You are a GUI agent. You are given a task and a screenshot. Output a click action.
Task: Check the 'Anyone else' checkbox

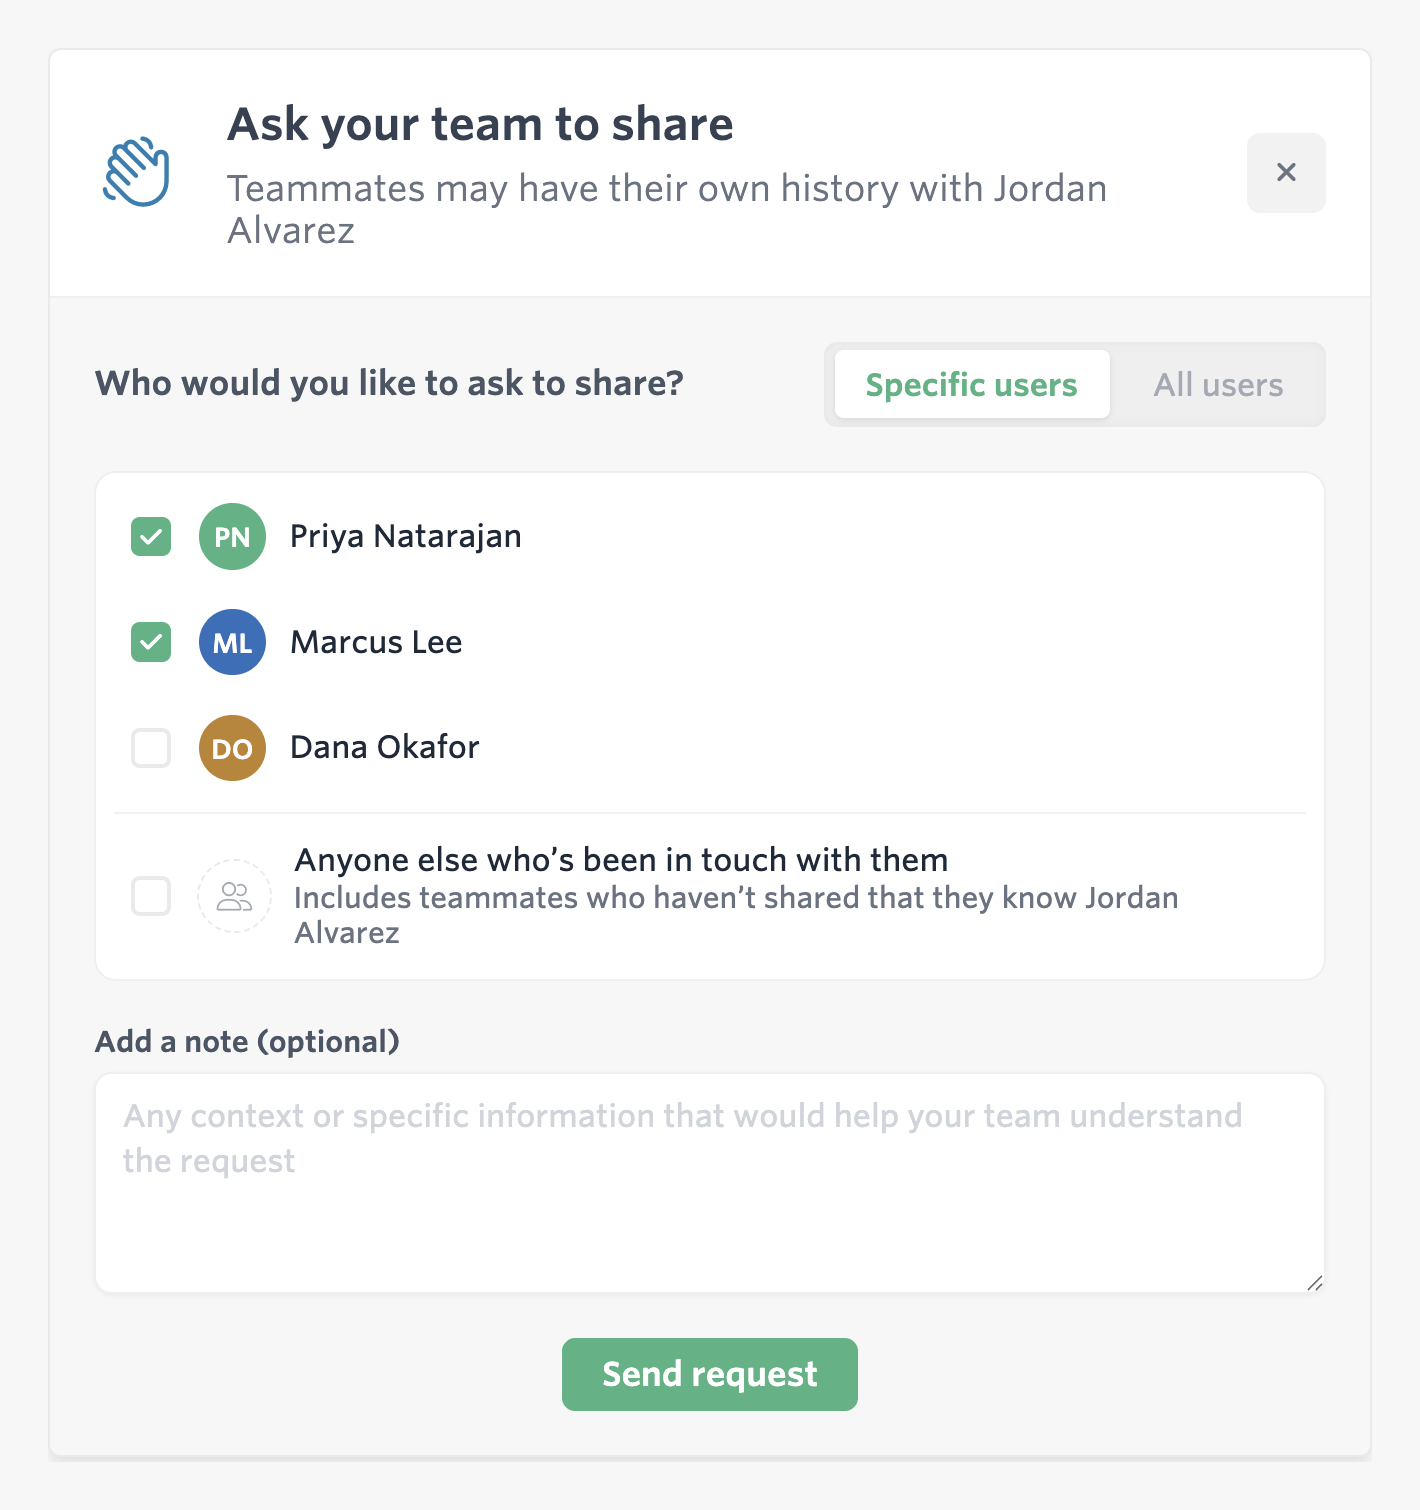pyautogui.click(x=151, y=896)
